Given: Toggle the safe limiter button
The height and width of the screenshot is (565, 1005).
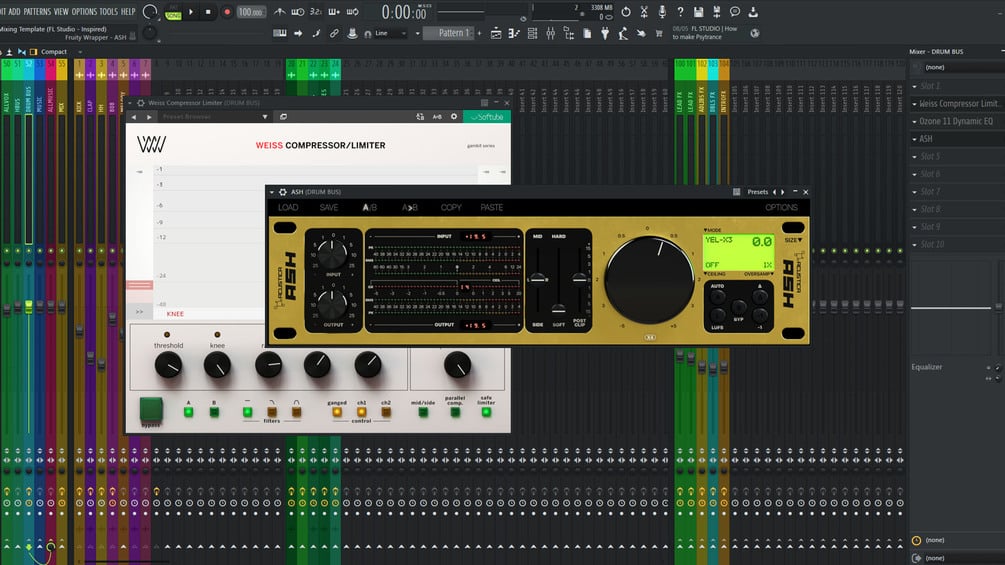Looking at the screenshot, I should coord(486,412).
